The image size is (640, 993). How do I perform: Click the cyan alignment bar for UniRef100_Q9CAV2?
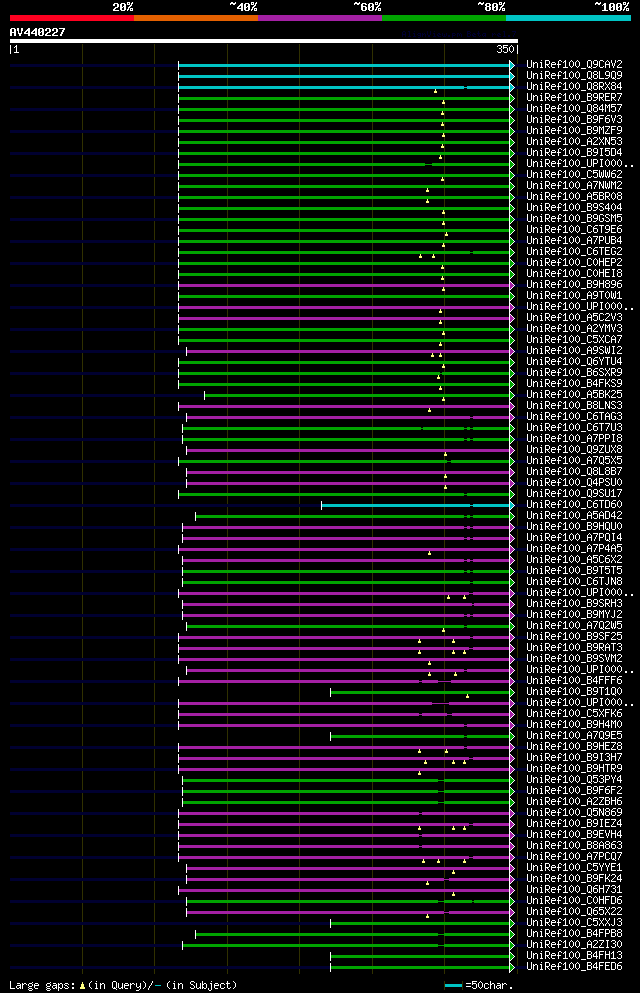[345, 65]
